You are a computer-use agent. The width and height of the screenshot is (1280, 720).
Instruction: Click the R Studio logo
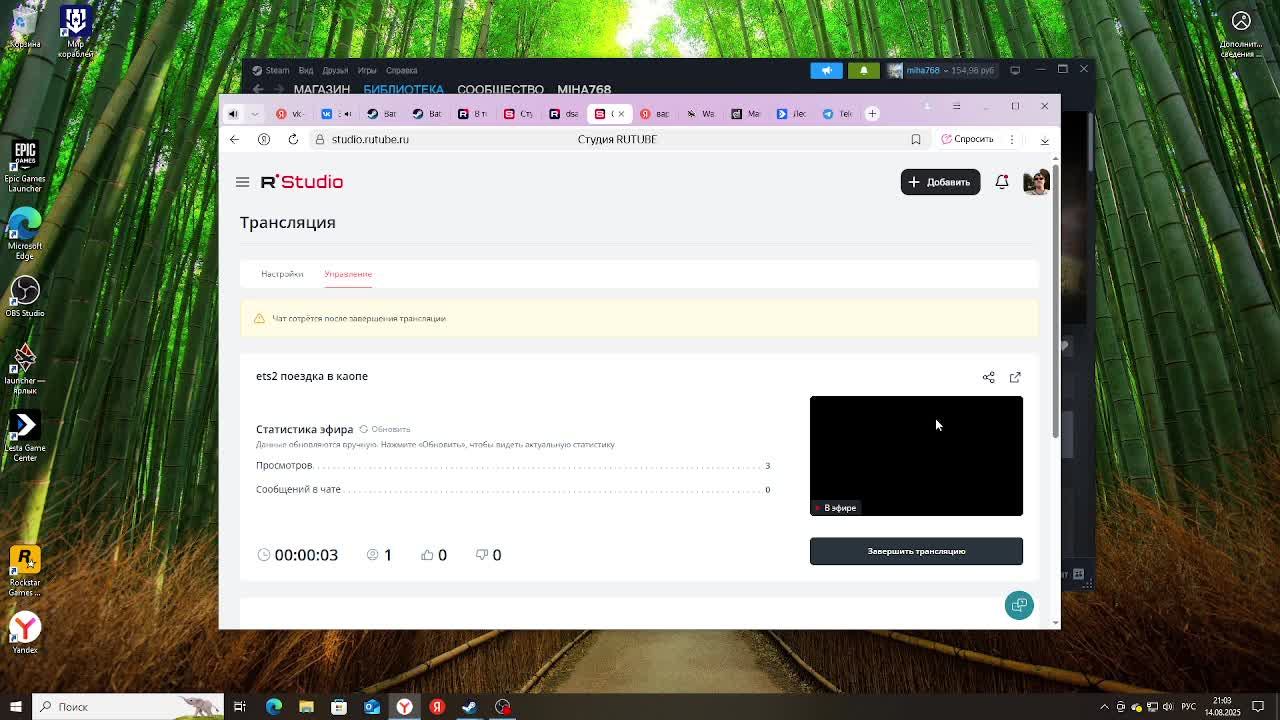[x=302, y=182]
